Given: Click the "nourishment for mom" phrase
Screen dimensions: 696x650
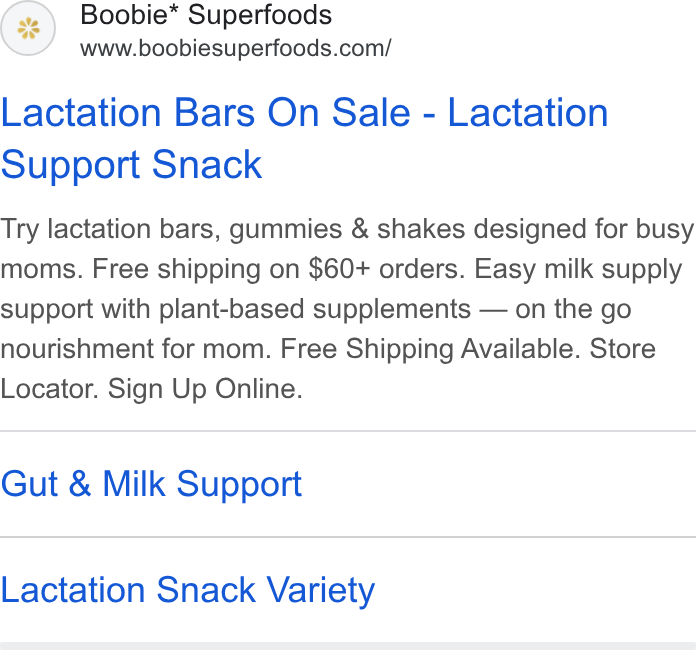Looking at the screenshot, I should point(136,349).
